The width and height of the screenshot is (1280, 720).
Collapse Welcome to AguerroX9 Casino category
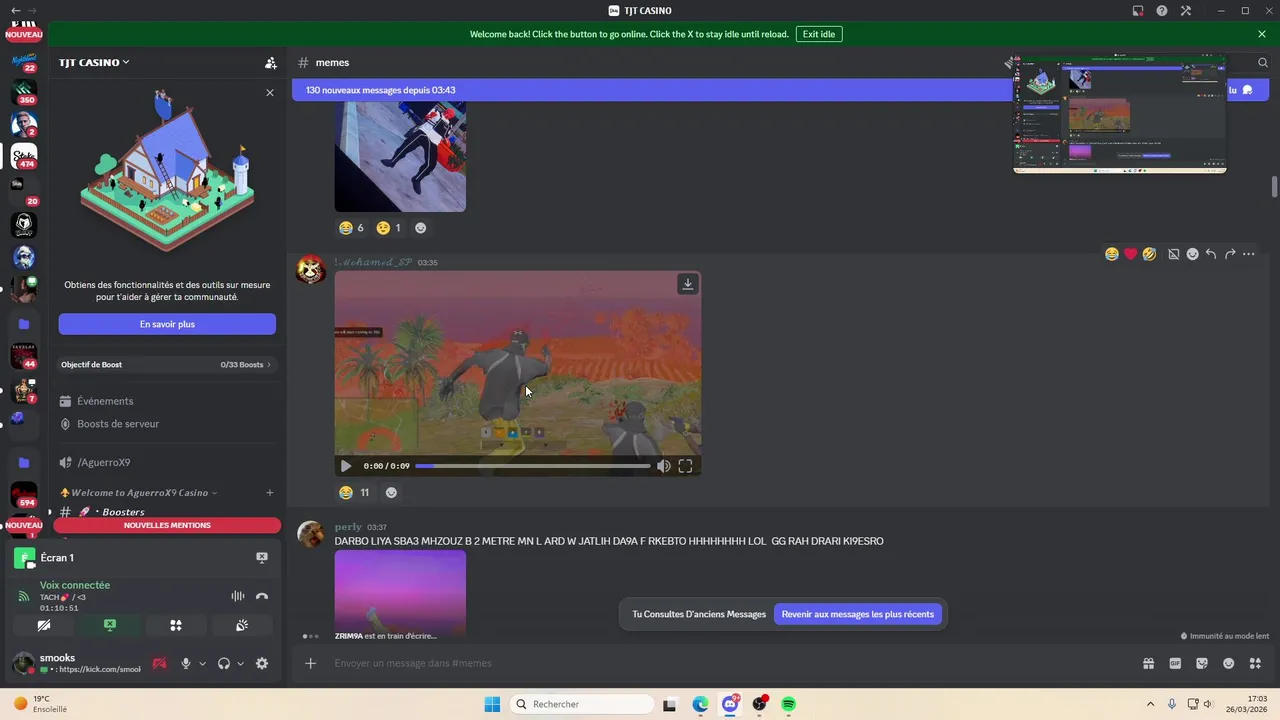[138, 492]
